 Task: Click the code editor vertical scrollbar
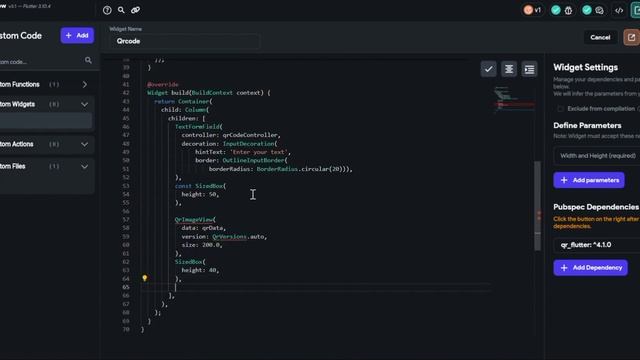[538, 206]
